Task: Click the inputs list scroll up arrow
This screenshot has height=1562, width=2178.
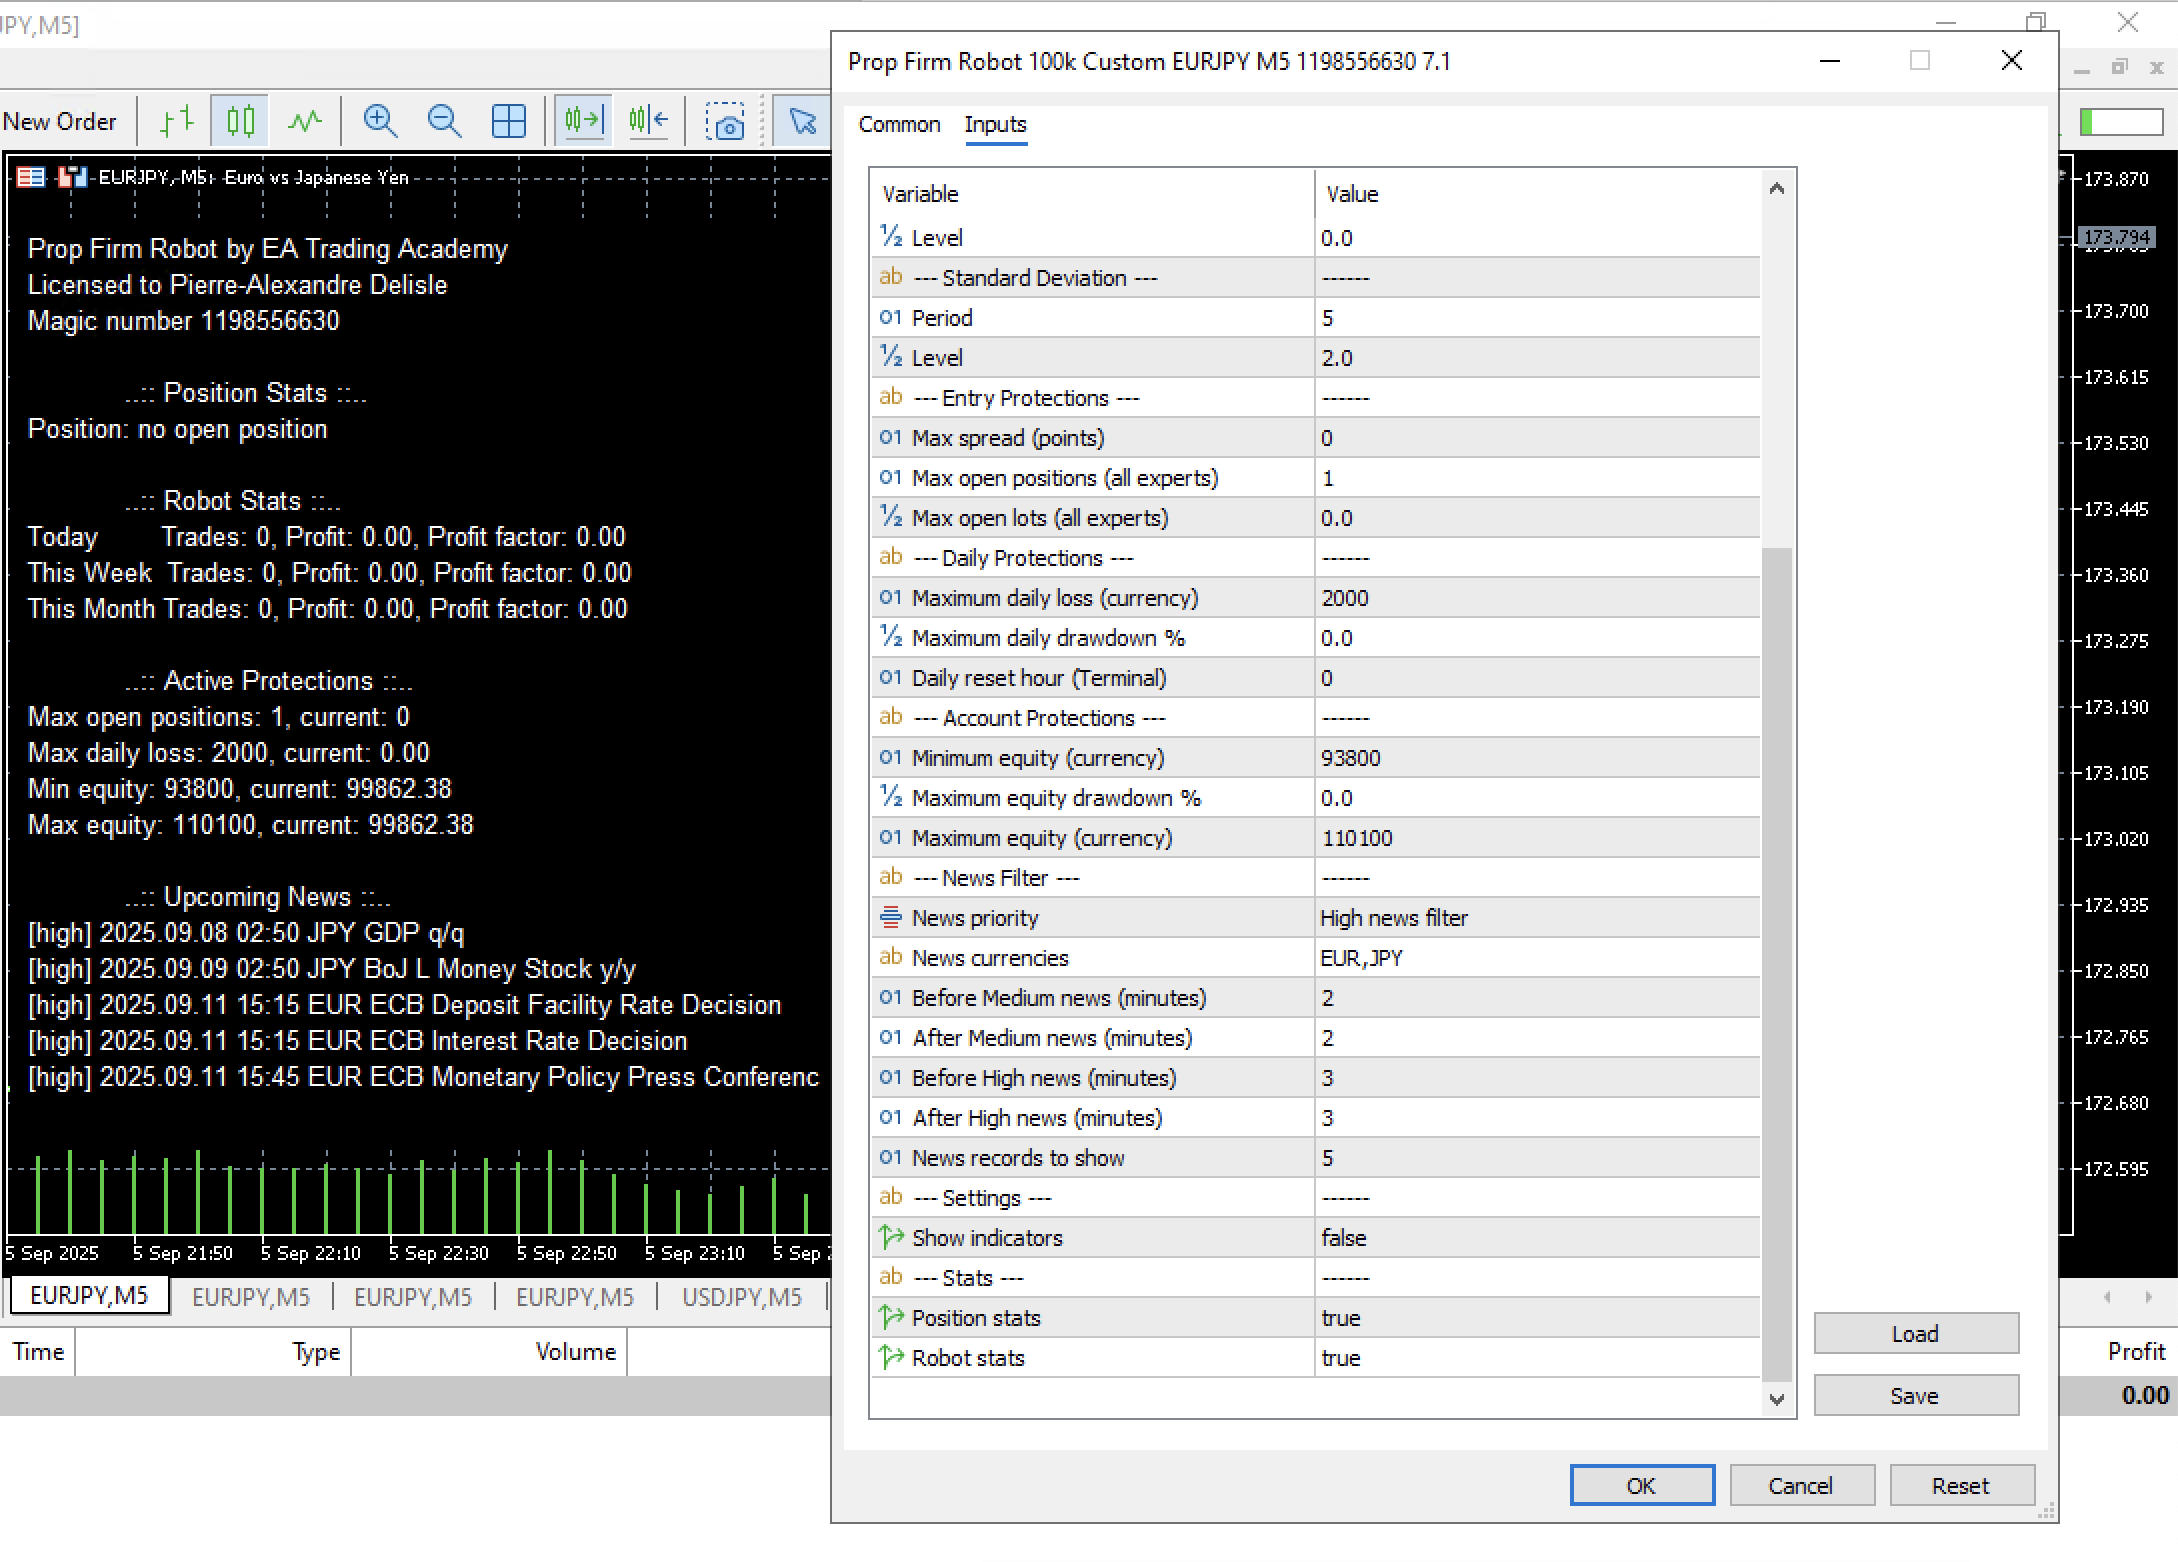Action: (x=1777, y=188)
